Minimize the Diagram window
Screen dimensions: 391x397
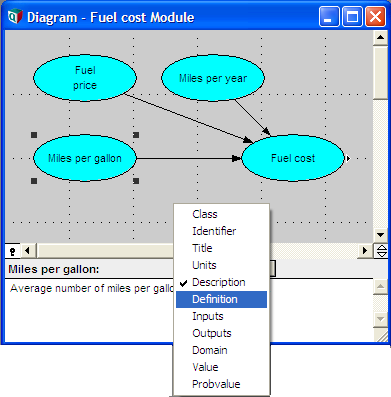tap(329, 17)
